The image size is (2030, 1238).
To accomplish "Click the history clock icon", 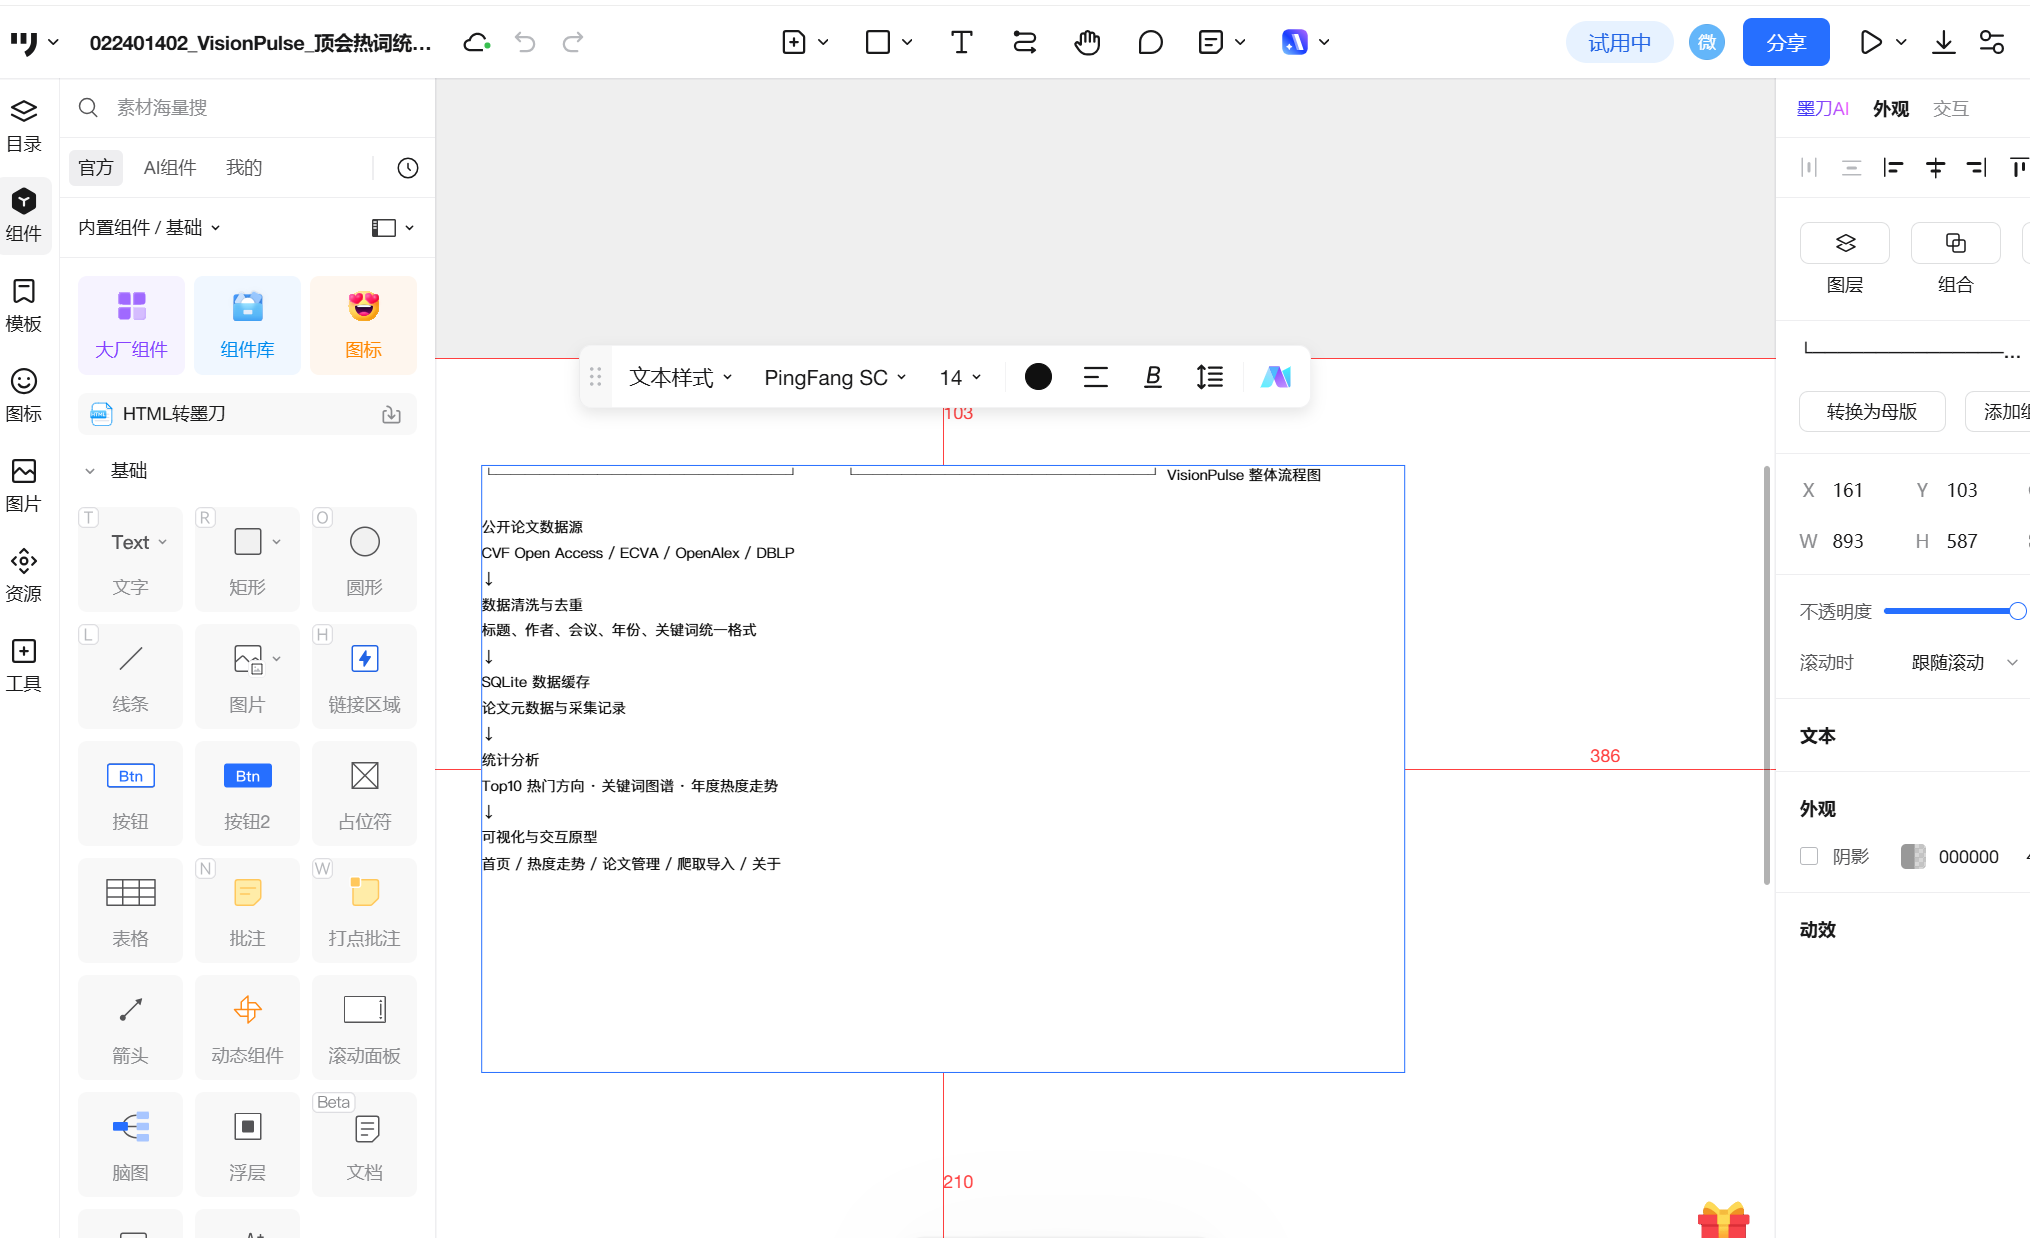I will 407,168.
